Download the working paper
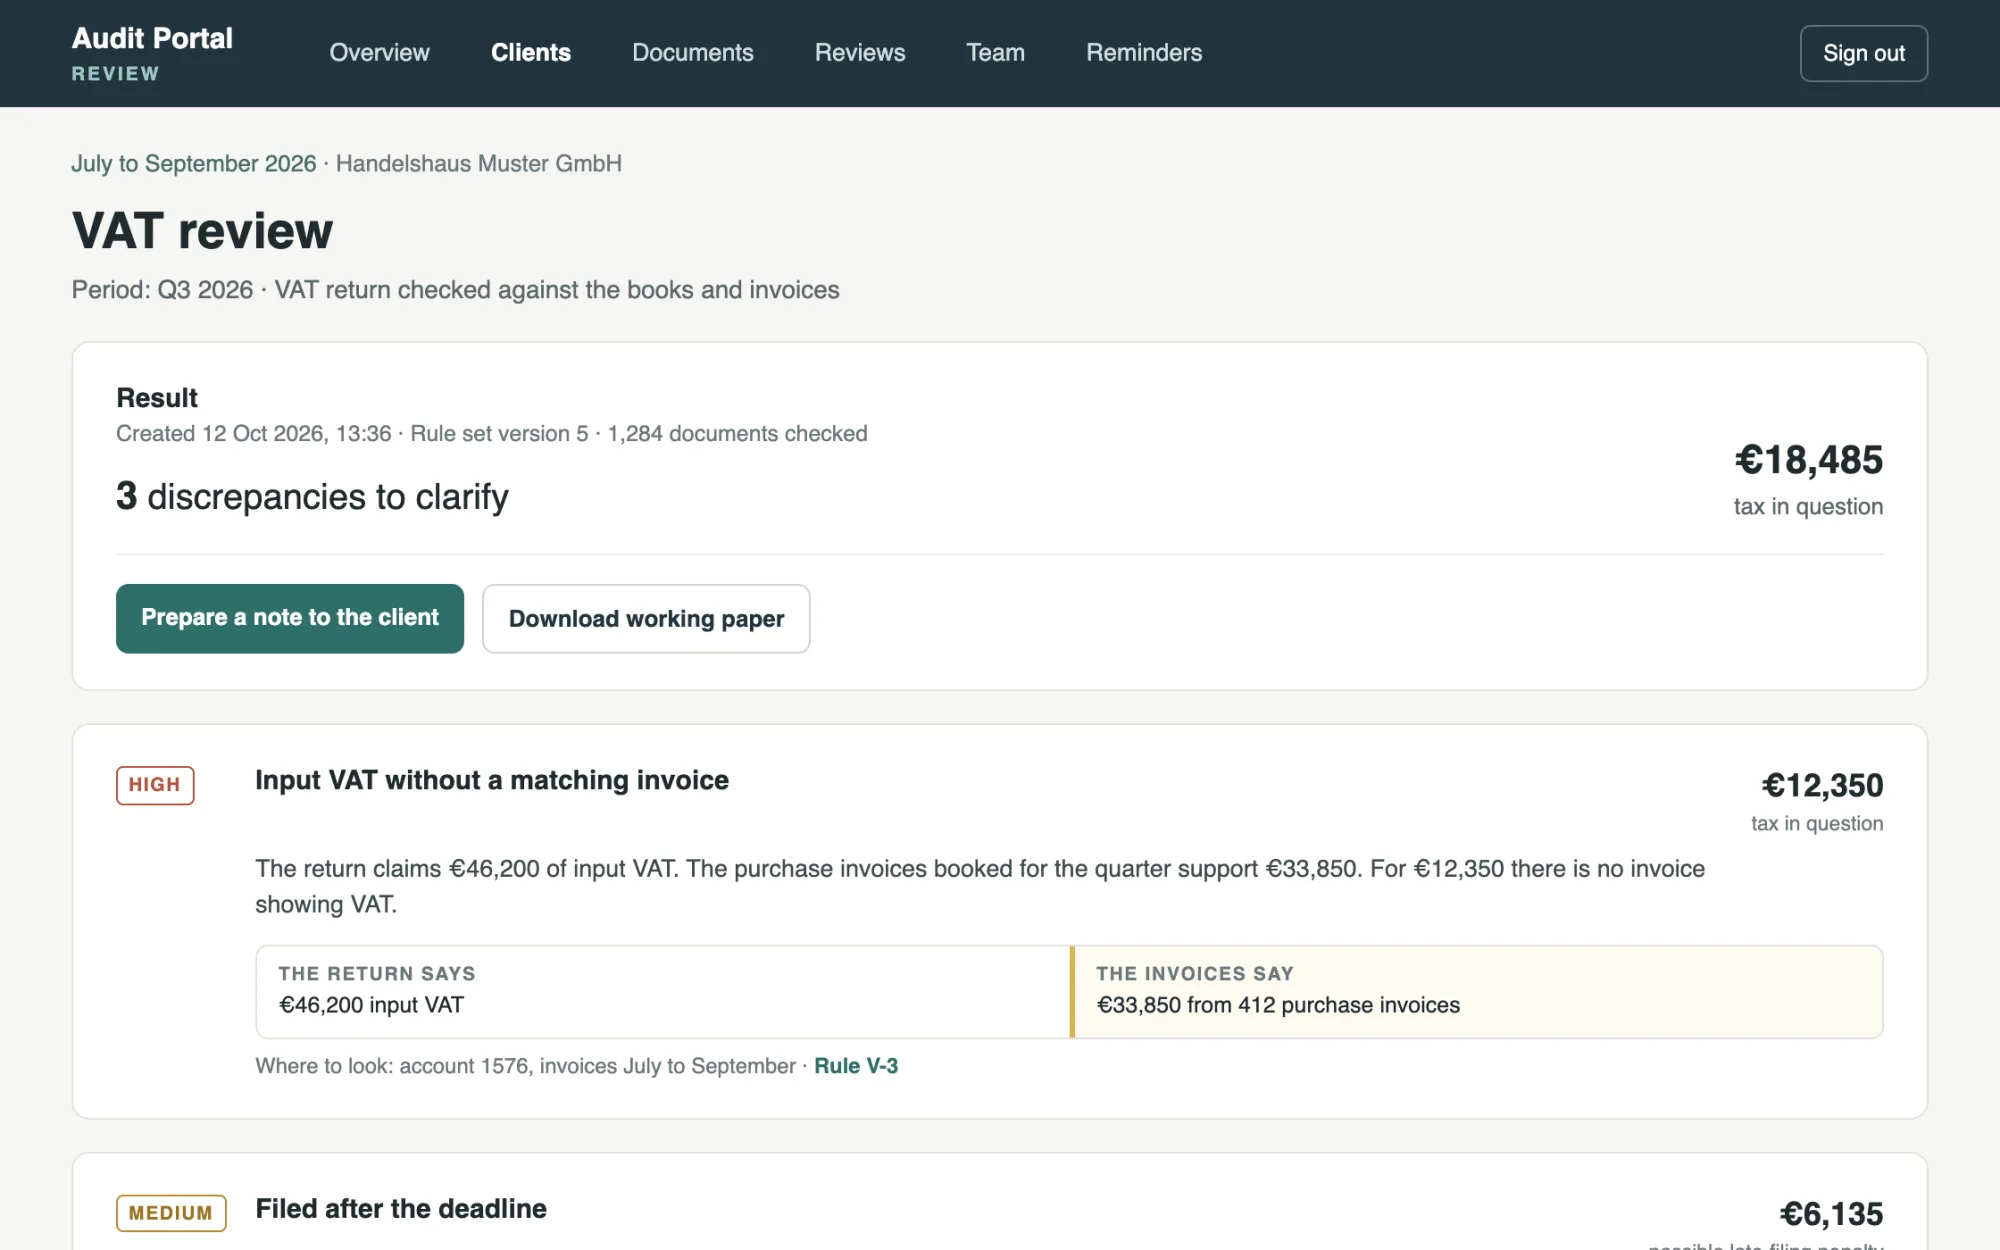The image size is (2000, 1250). pos(646,618)
